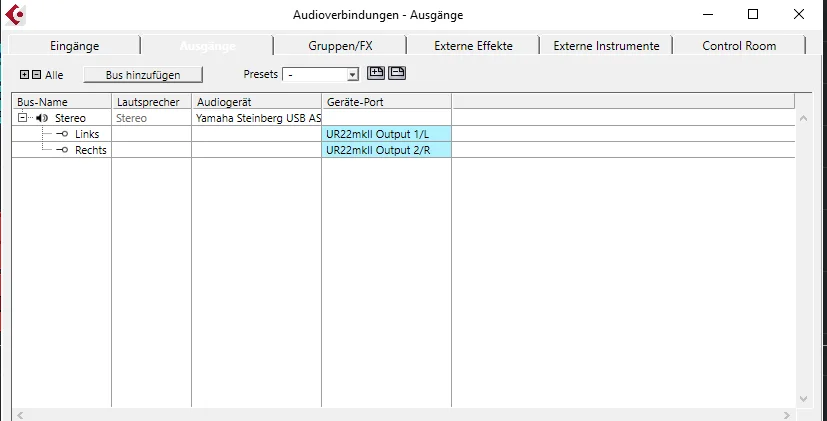Click the Bus hinzufügen button
The height and width of the screenshot is (421, 827).
pos(143,75)
